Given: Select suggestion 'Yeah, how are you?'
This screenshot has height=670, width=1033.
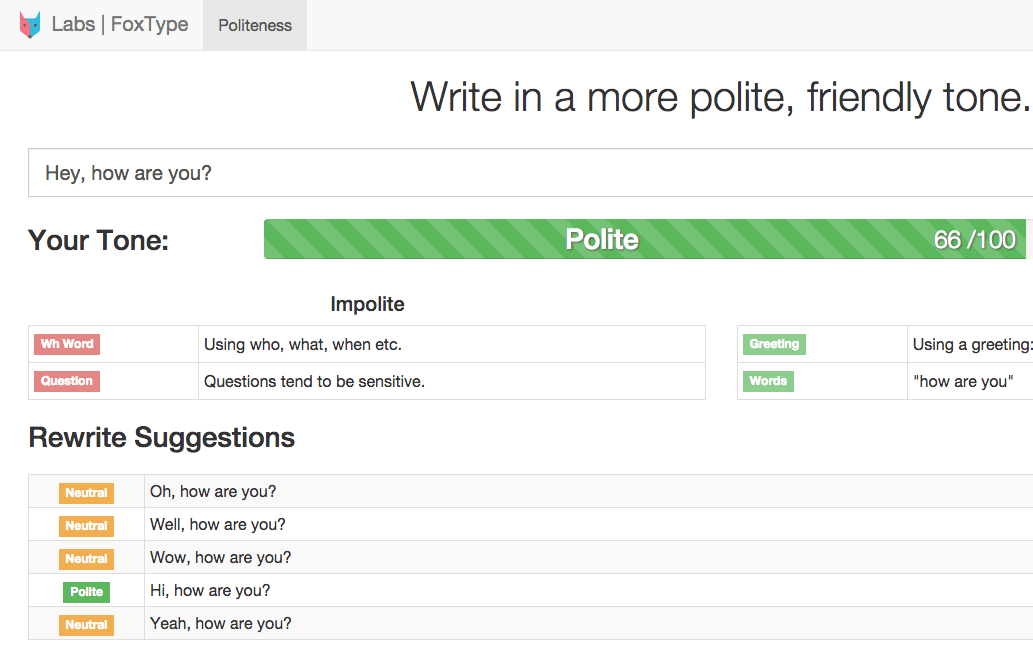Looking at the screenshot, I should pos(221,624).
